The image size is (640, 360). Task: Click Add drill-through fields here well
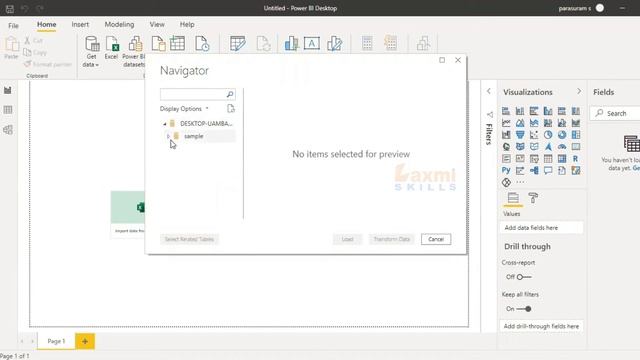pyautogui.click(x=541, y=326)
